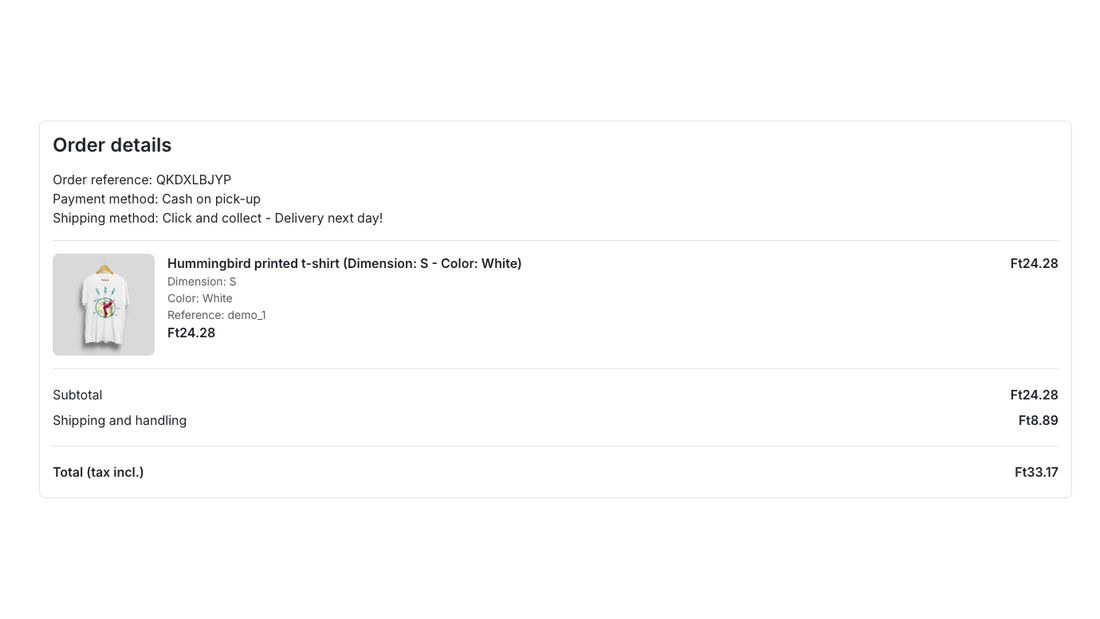Click the Hummingbird t-shirt product thumbnail
Screen dimensions: 1100x619
(x=103, y=305)
